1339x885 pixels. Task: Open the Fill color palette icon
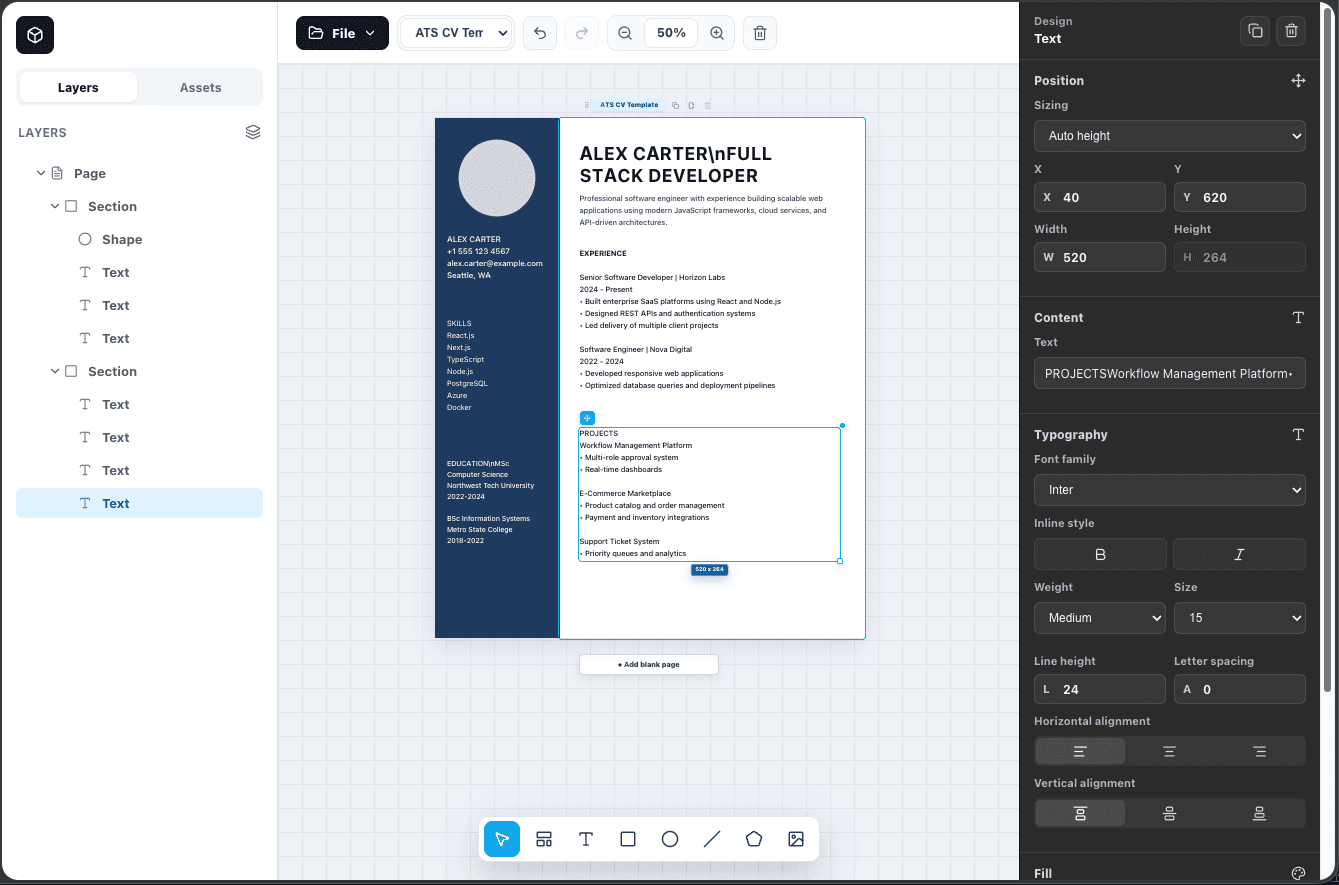pyautogui.click(x=1298, y=873)
